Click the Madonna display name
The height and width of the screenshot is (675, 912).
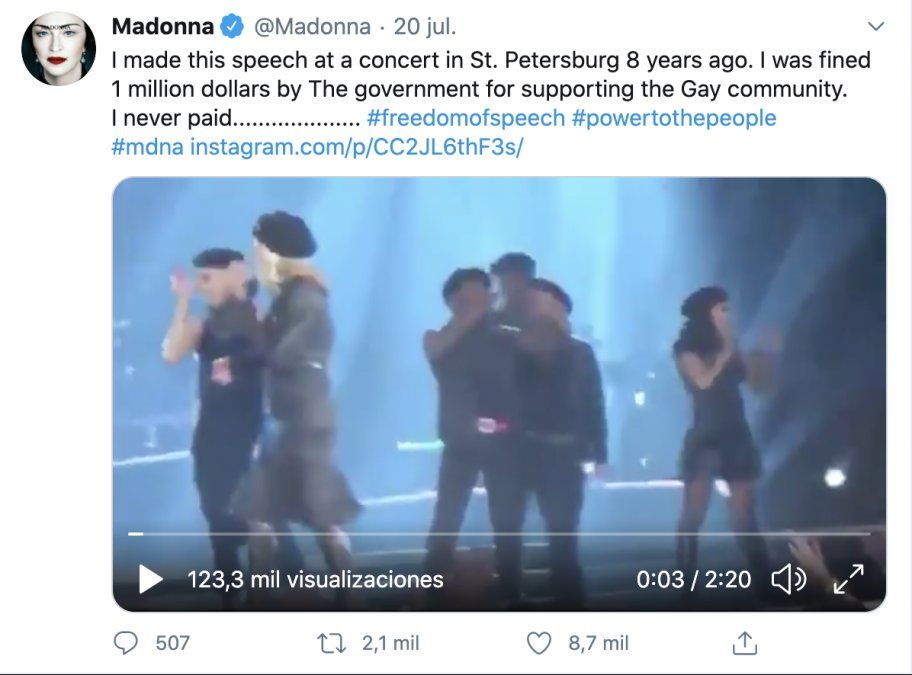point(162,26)
